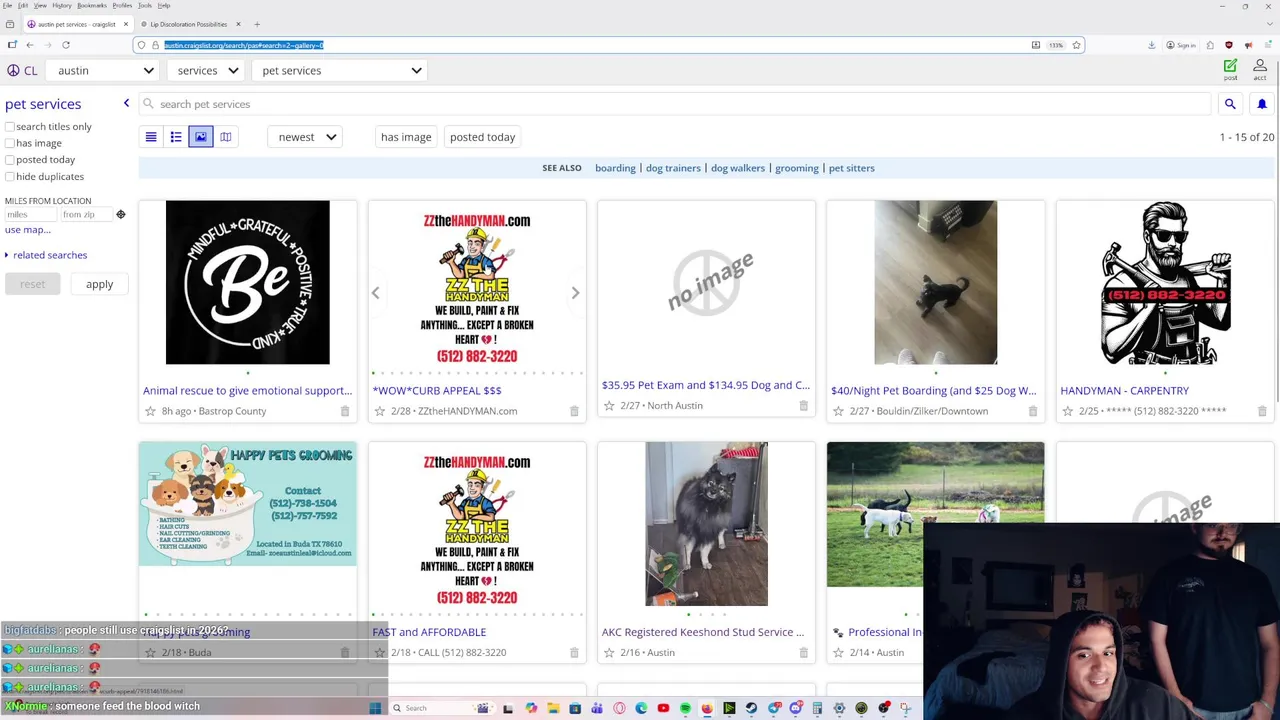Open YouTube taskbar icon
The height and width of the screenshot is (720, 1280).
click(x=663, y=708)
